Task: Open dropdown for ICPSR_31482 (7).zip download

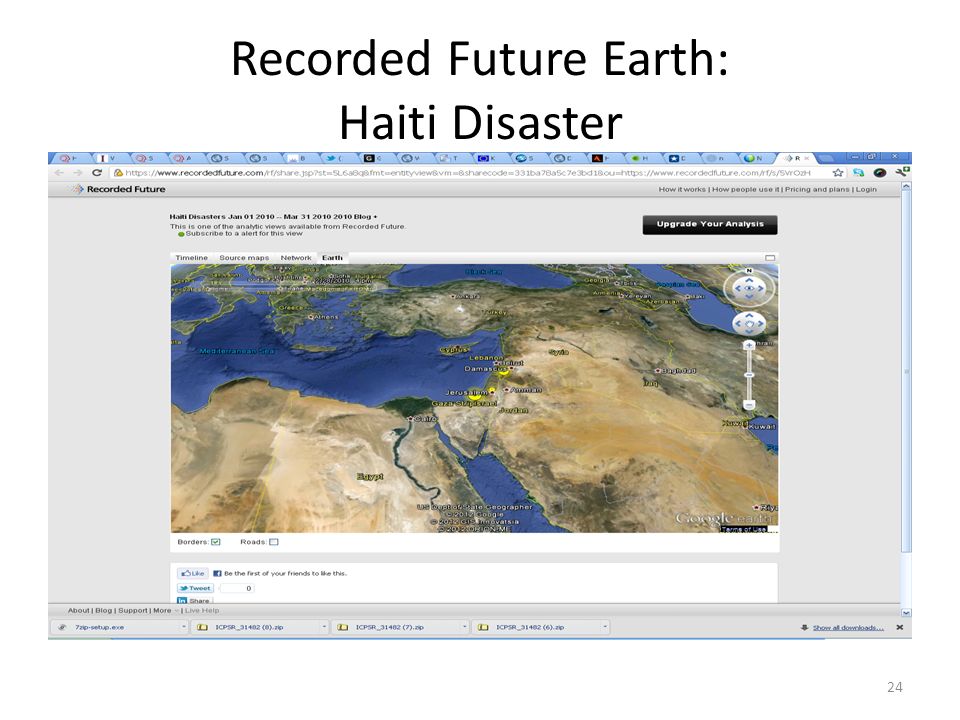Action: pyautogui.click(x=465, y=627)
